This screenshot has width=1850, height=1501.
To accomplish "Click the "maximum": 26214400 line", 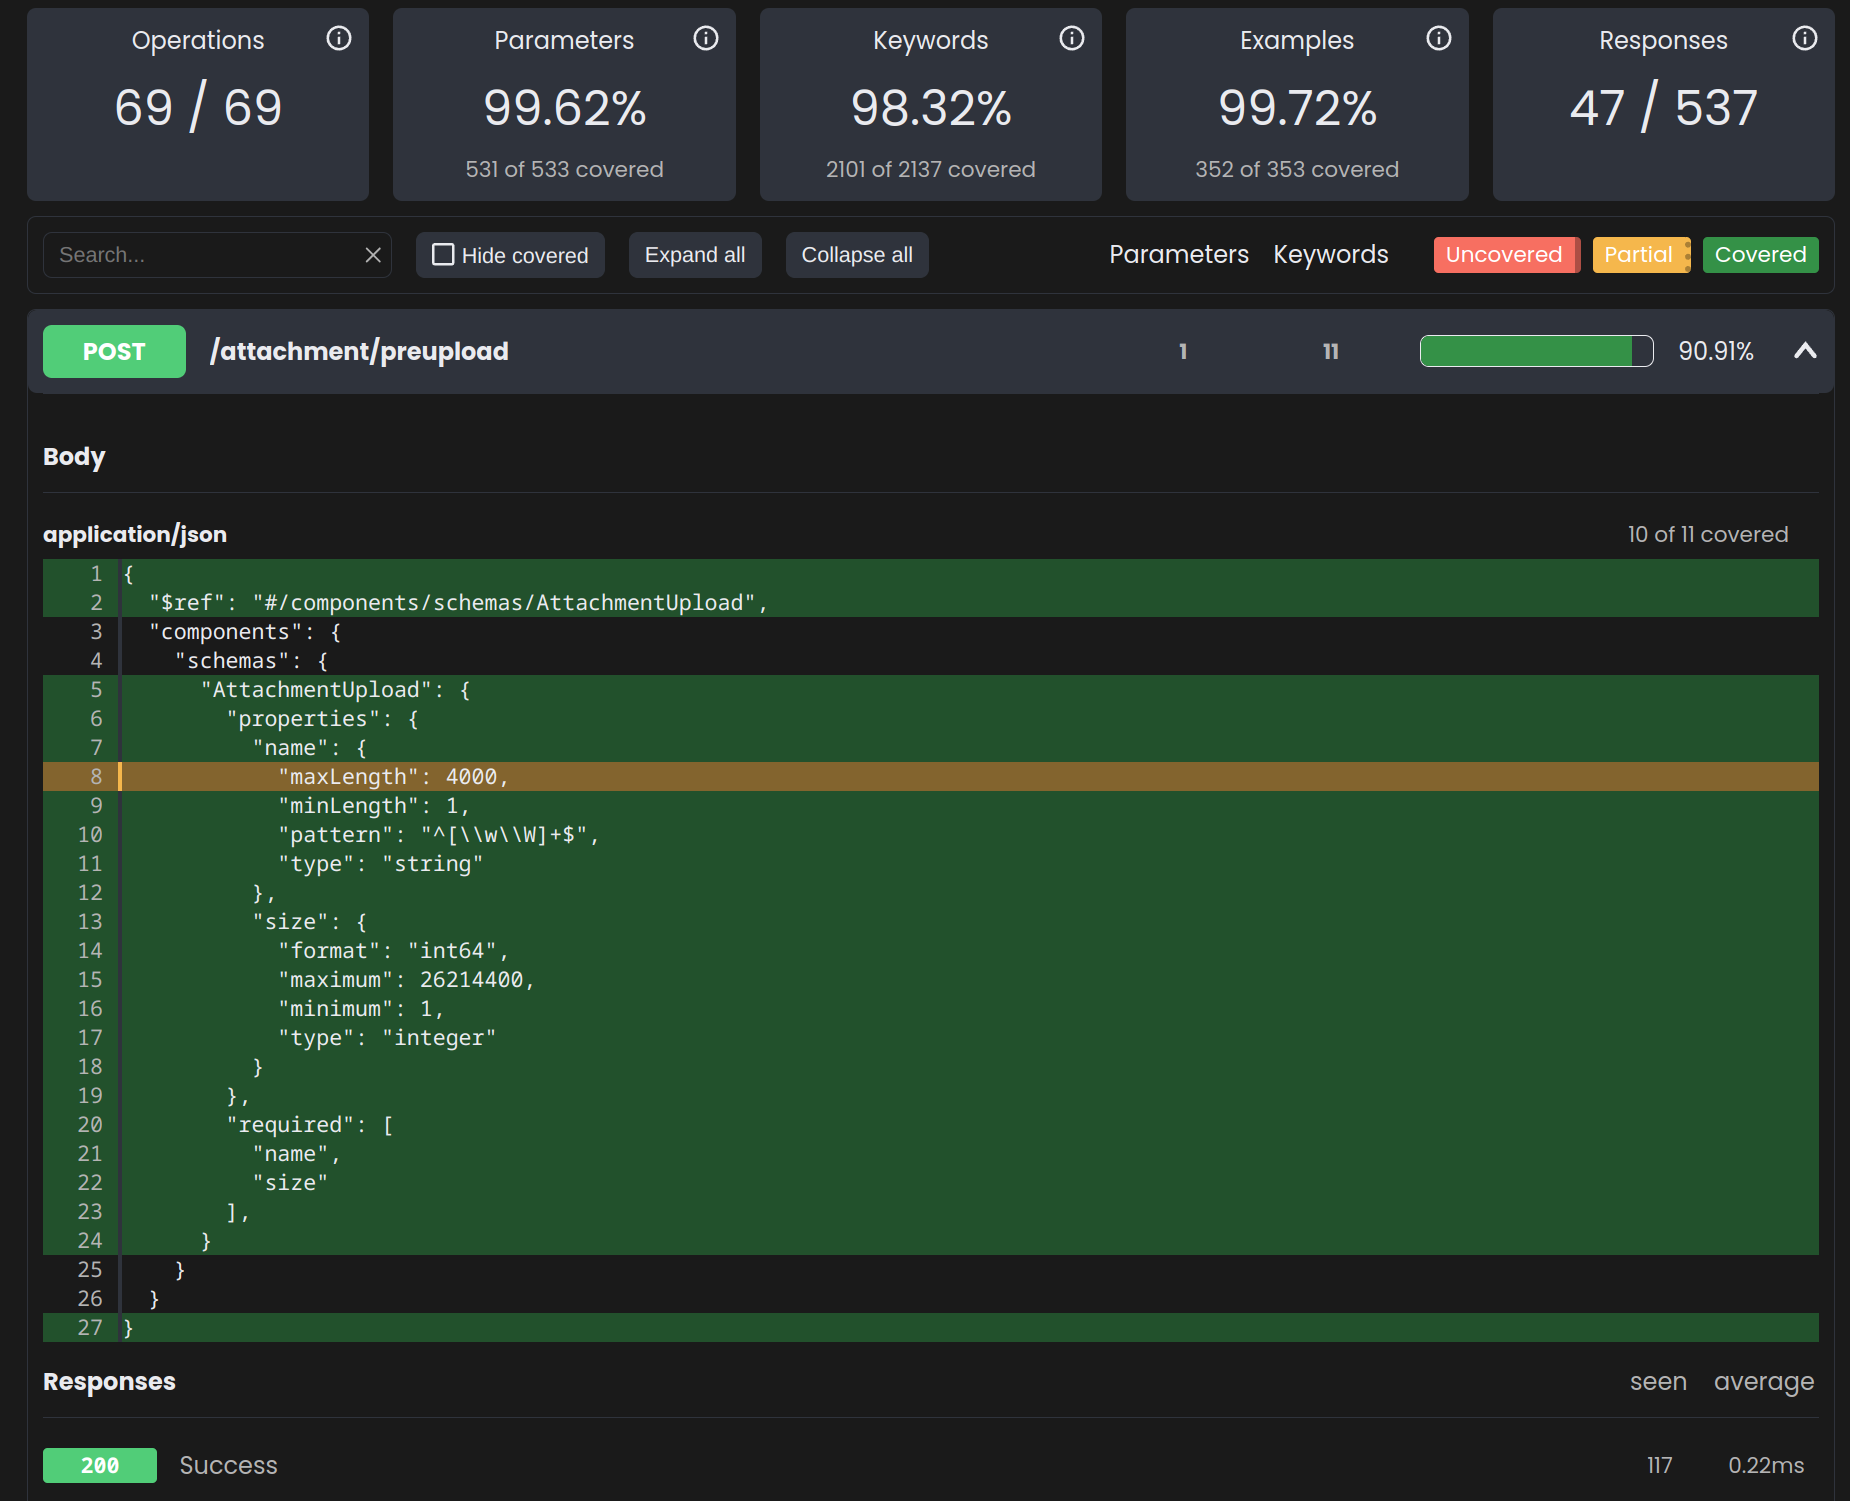I will click(931, 980).
